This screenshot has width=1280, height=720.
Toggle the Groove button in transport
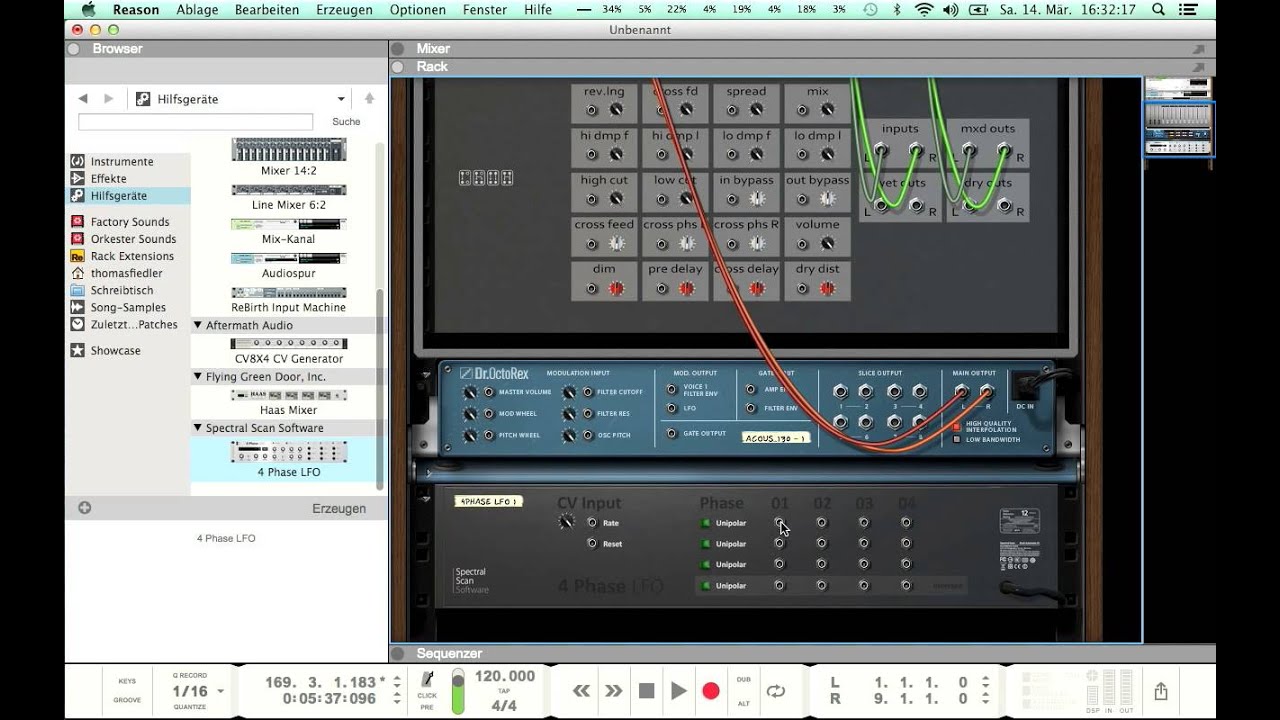coord(127,700)
